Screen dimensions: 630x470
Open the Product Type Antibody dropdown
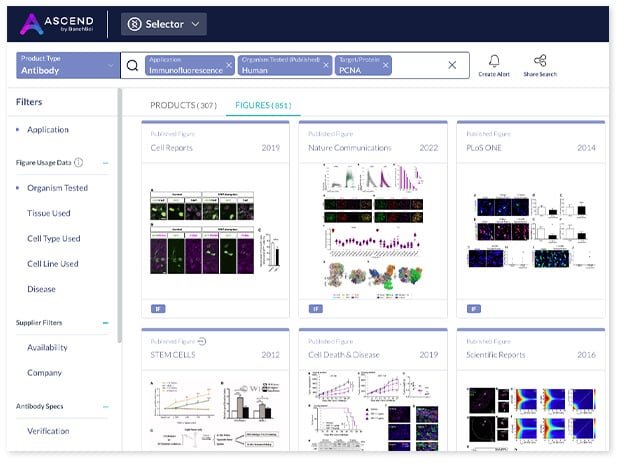[x=67, y=65]
